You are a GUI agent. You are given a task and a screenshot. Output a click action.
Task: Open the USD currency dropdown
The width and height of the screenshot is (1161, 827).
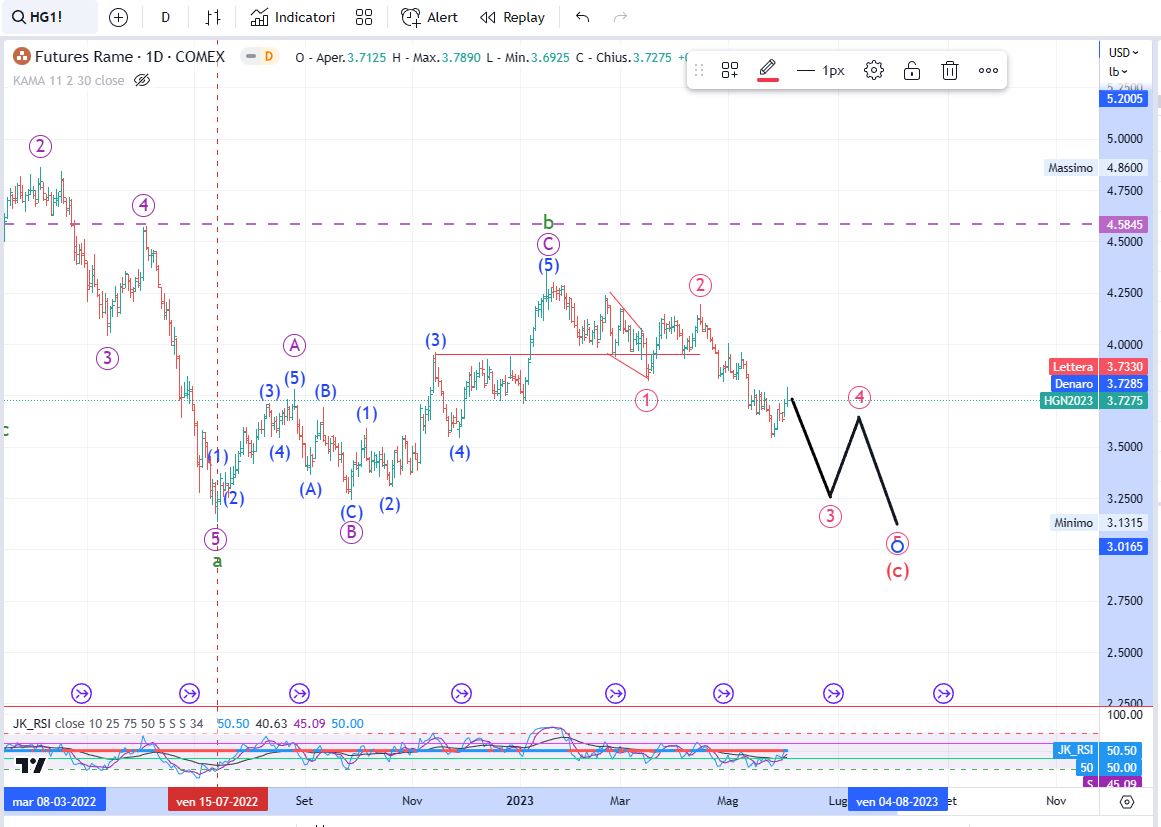(x=1123, y=53)
